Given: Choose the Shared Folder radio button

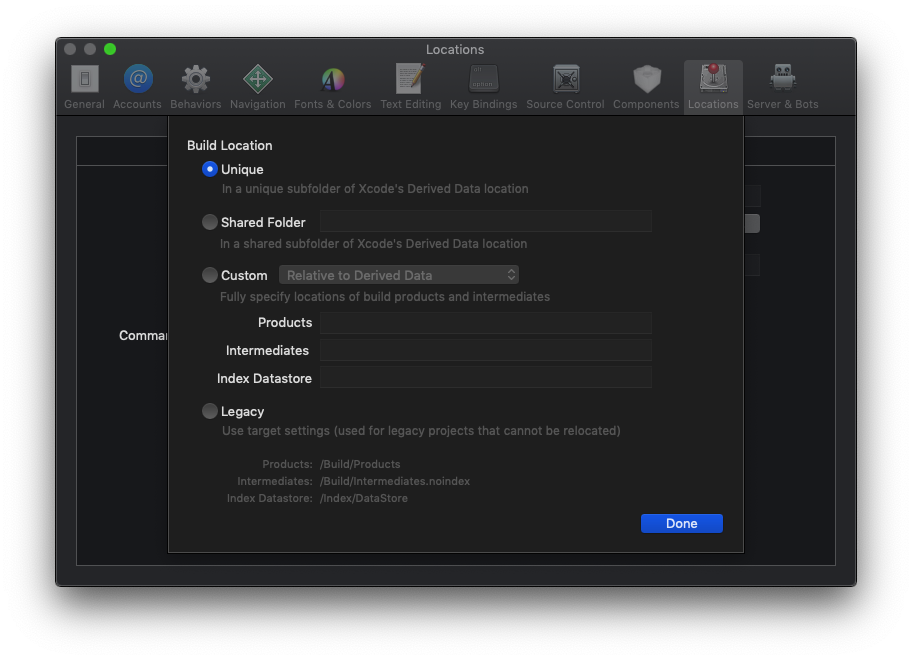Looking at the screenshot, I should point(210,222).
